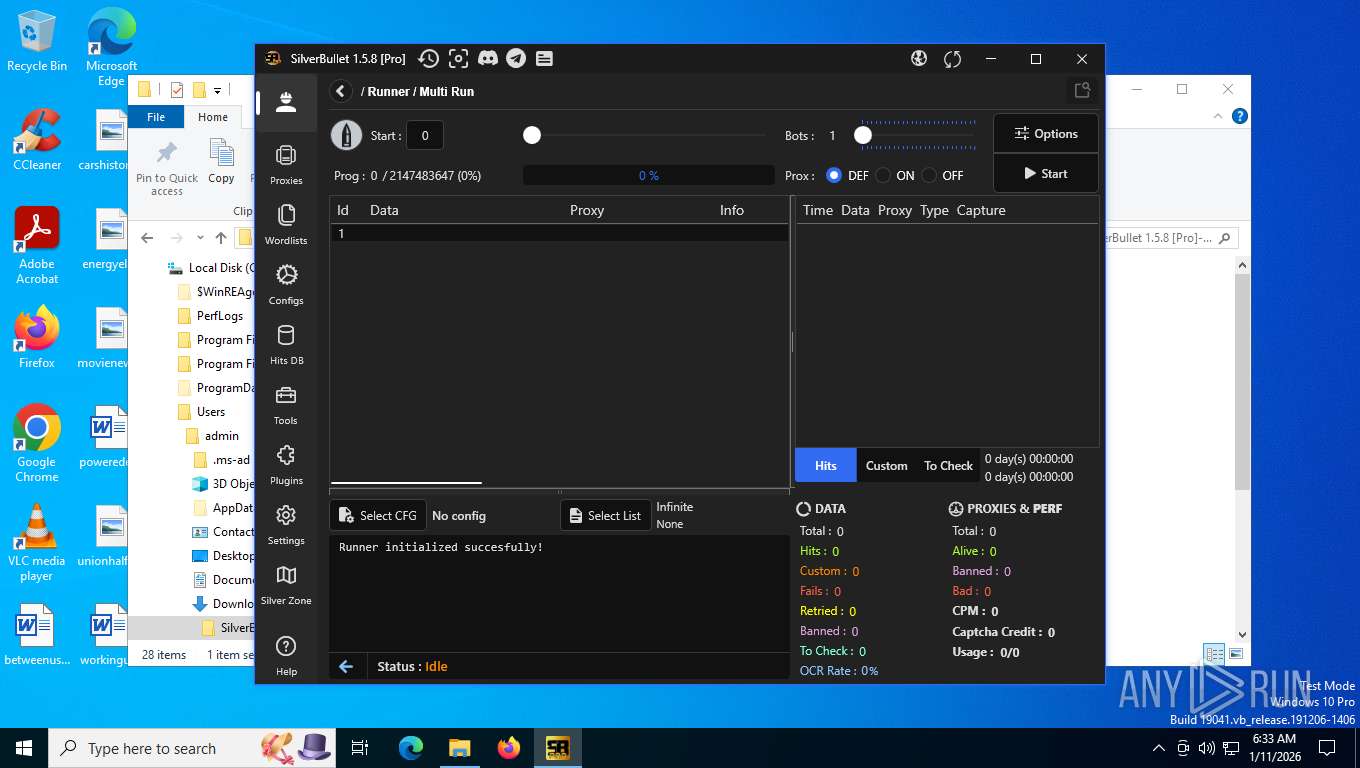Click the back arrow beside Status
This screenshot has width=1360, height=768.
click(346, 666)
